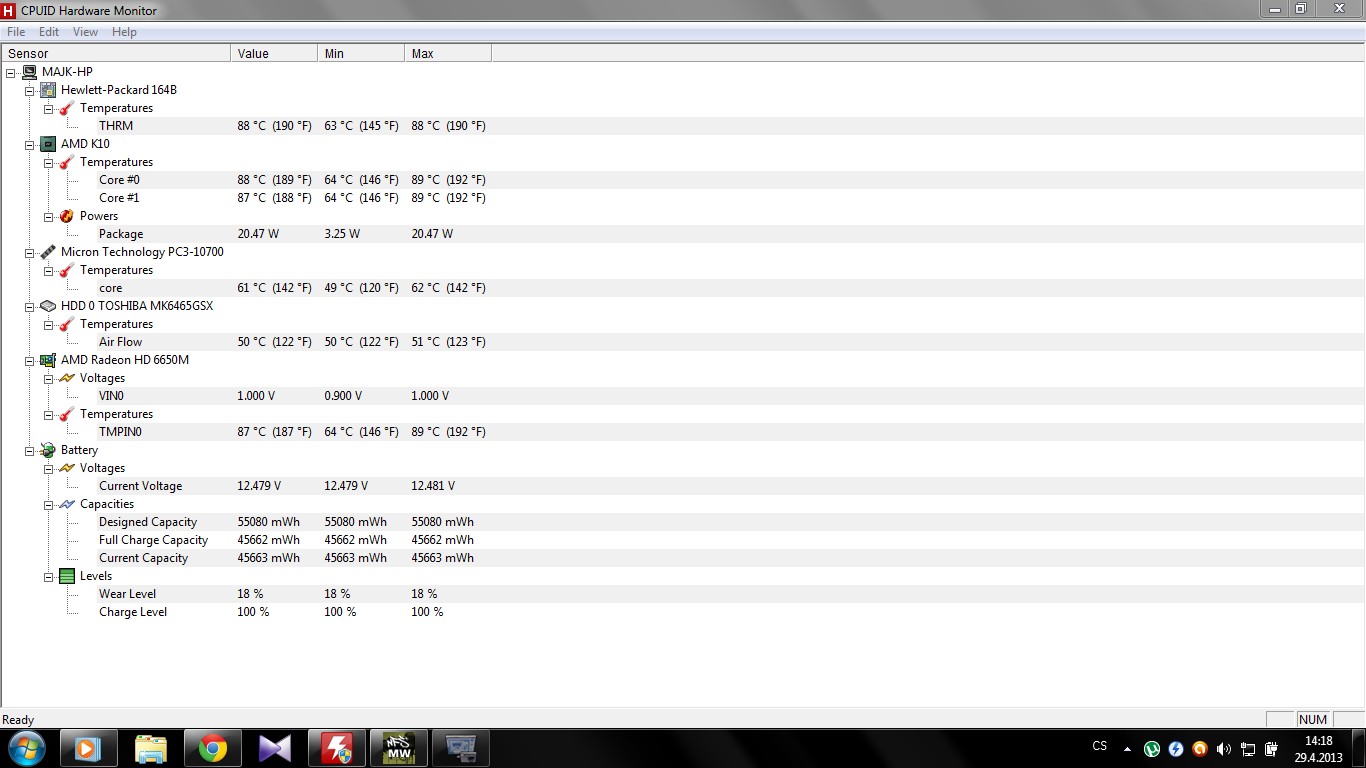Click the network tray icon
1366x768 pixels.
[x=1248, y=748]
